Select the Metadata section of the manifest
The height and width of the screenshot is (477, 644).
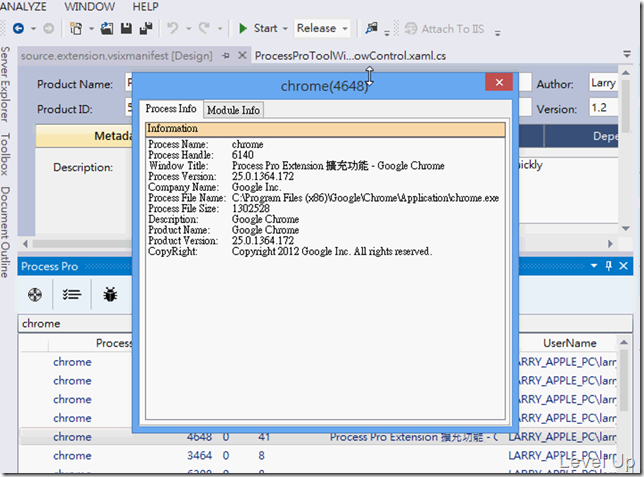click(84, 136)
